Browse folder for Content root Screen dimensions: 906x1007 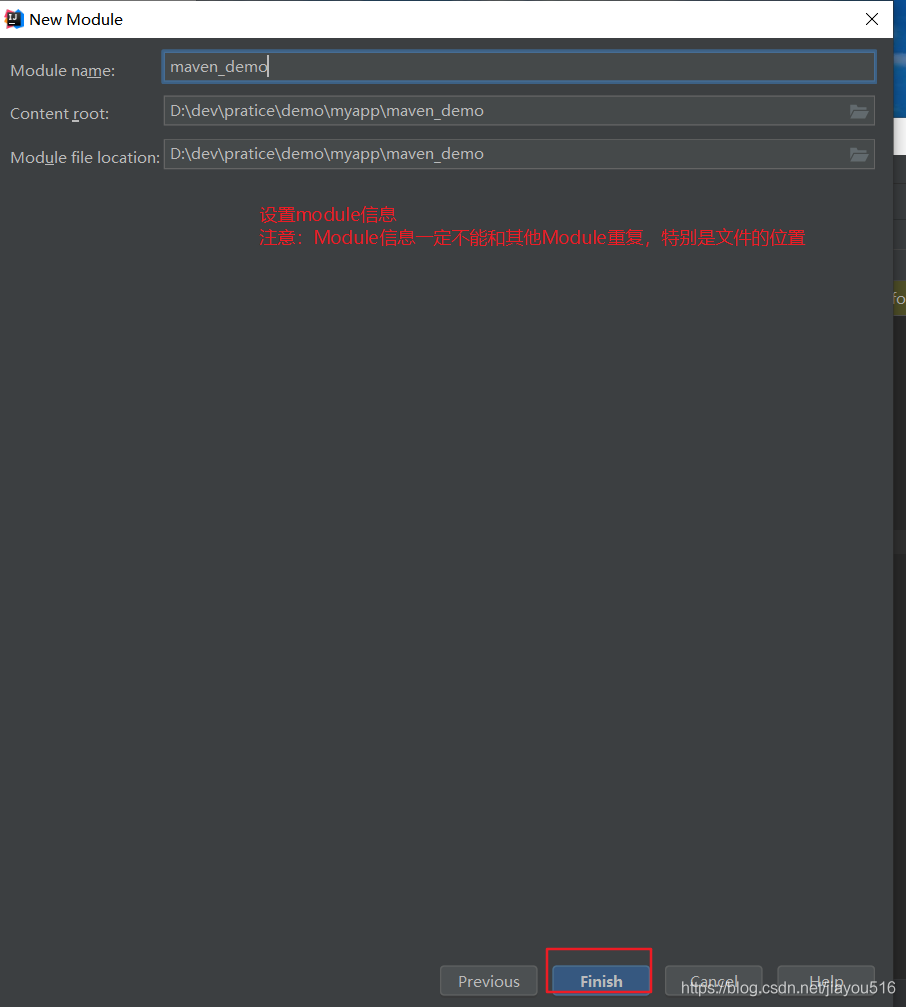tap(859, 112)
